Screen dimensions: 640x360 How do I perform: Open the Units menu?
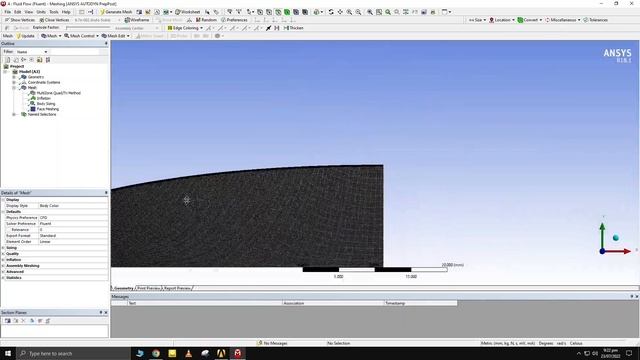tap(41, 12)
